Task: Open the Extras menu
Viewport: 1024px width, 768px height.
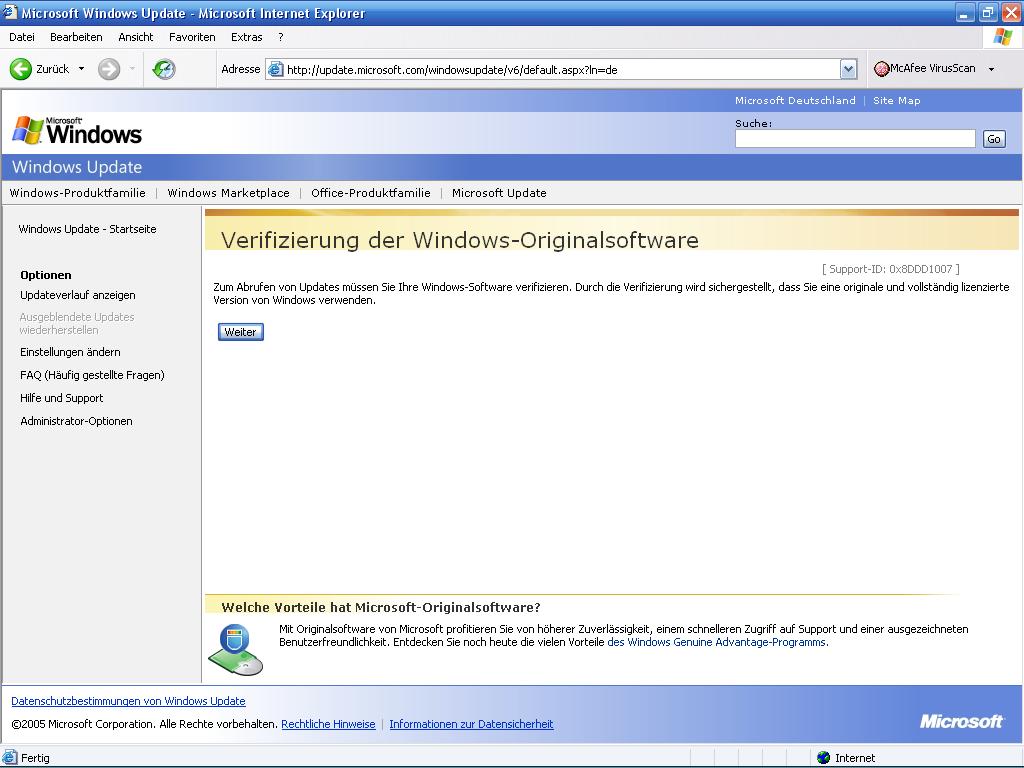Action: (x=246, y=37)
